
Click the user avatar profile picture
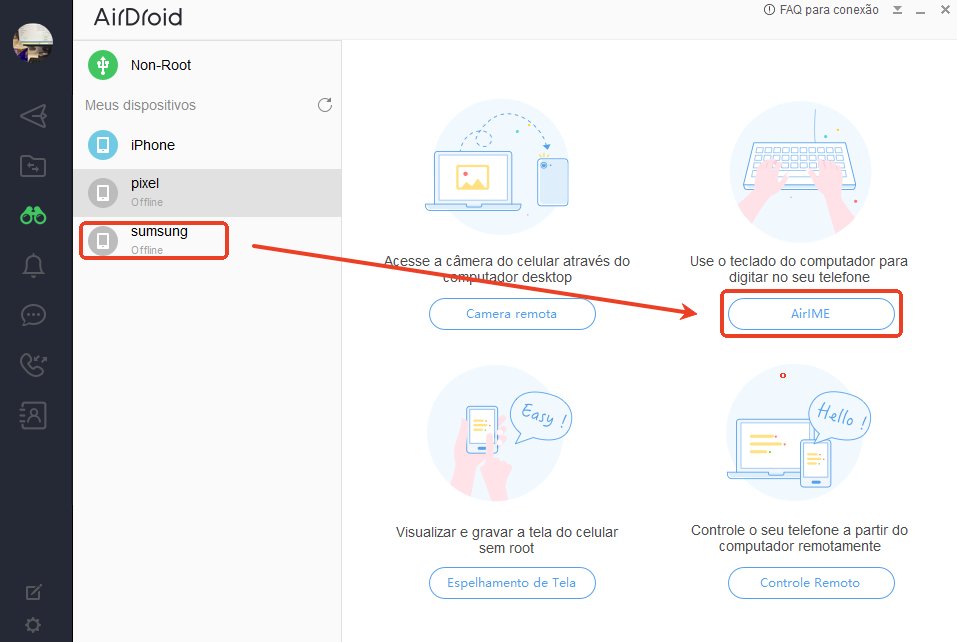(x=33, y=45)
